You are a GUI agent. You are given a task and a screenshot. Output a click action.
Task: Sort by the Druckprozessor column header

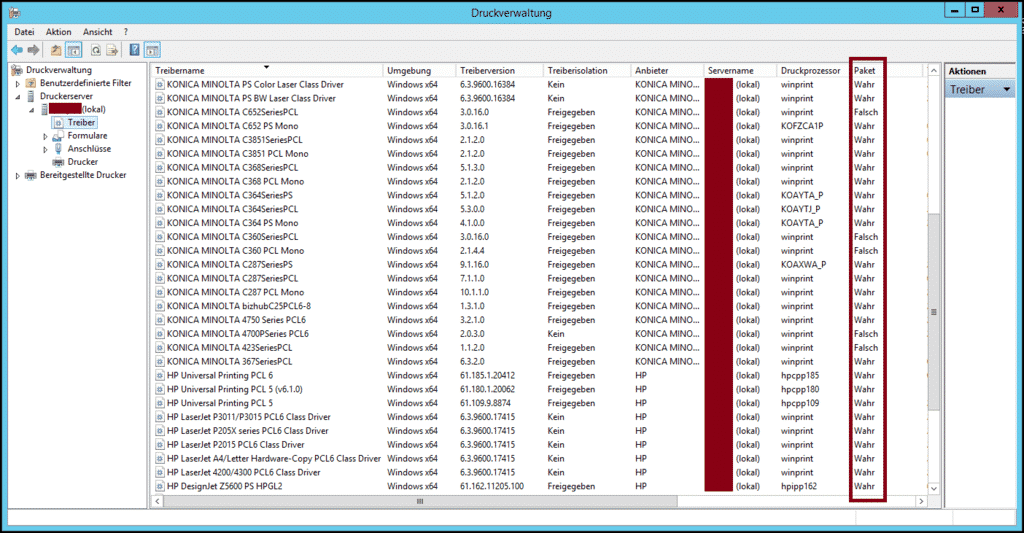coord(813,71)
